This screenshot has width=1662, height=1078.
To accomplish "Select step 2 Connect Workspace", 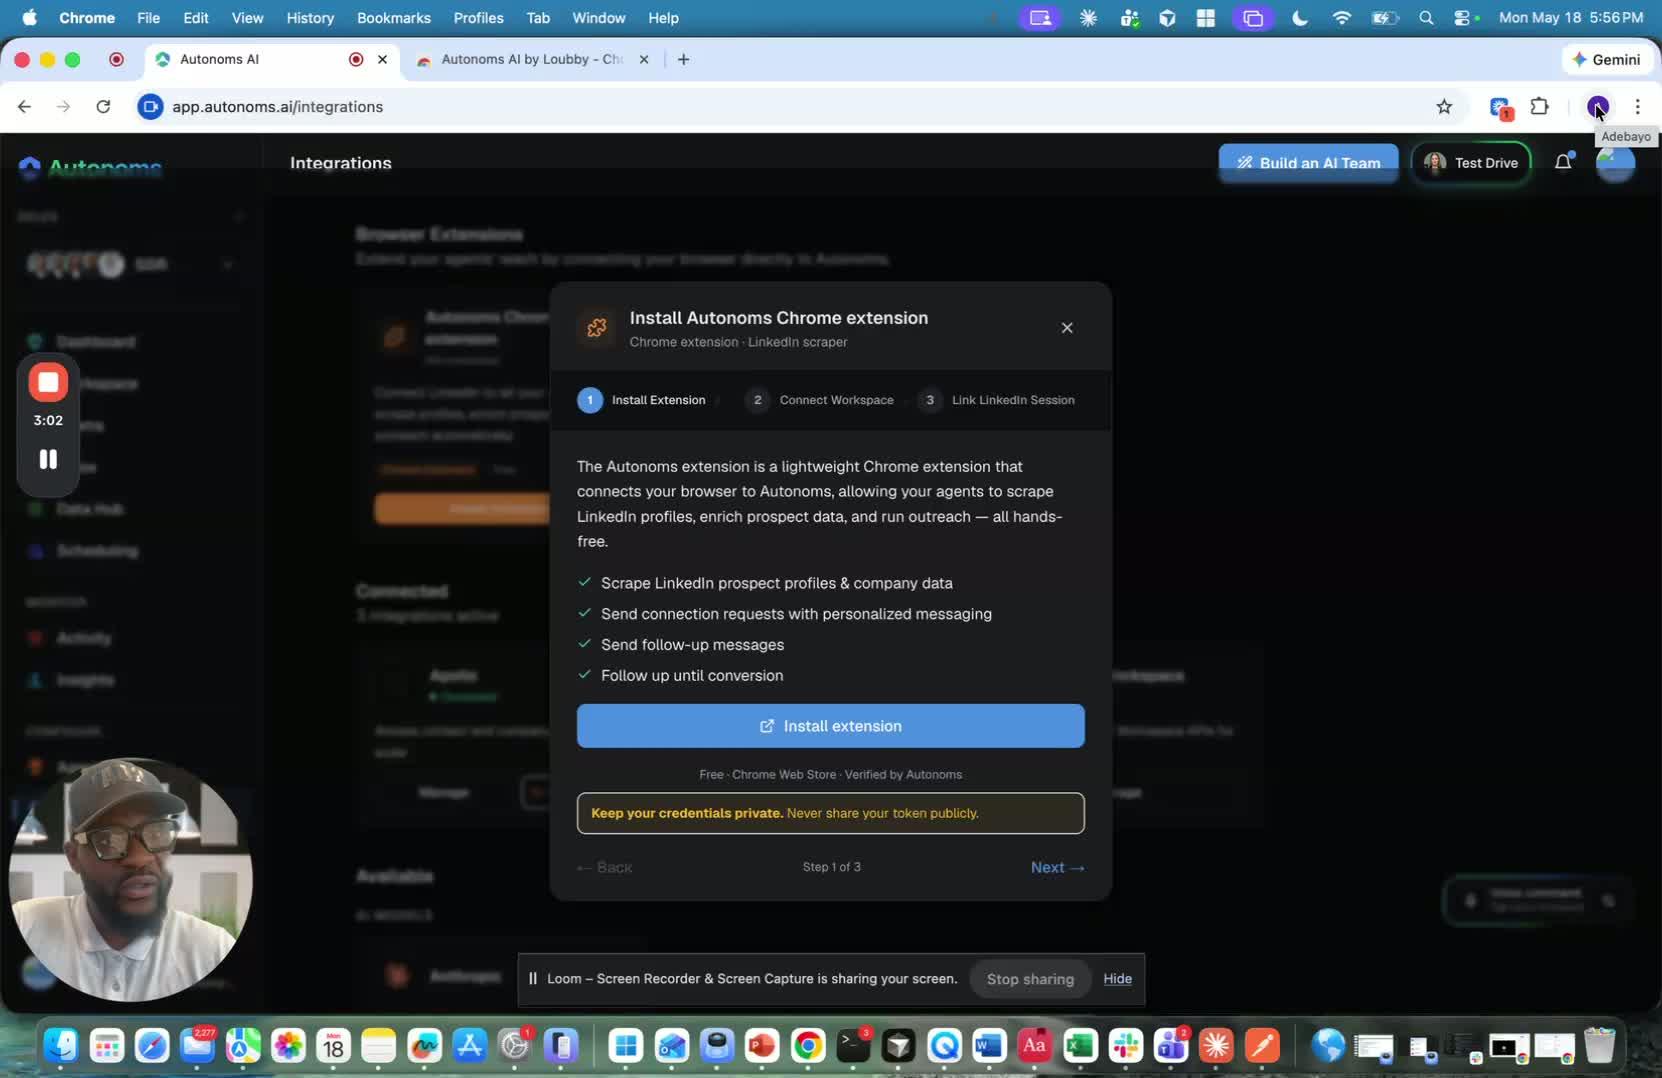I will tap(820, 400).
